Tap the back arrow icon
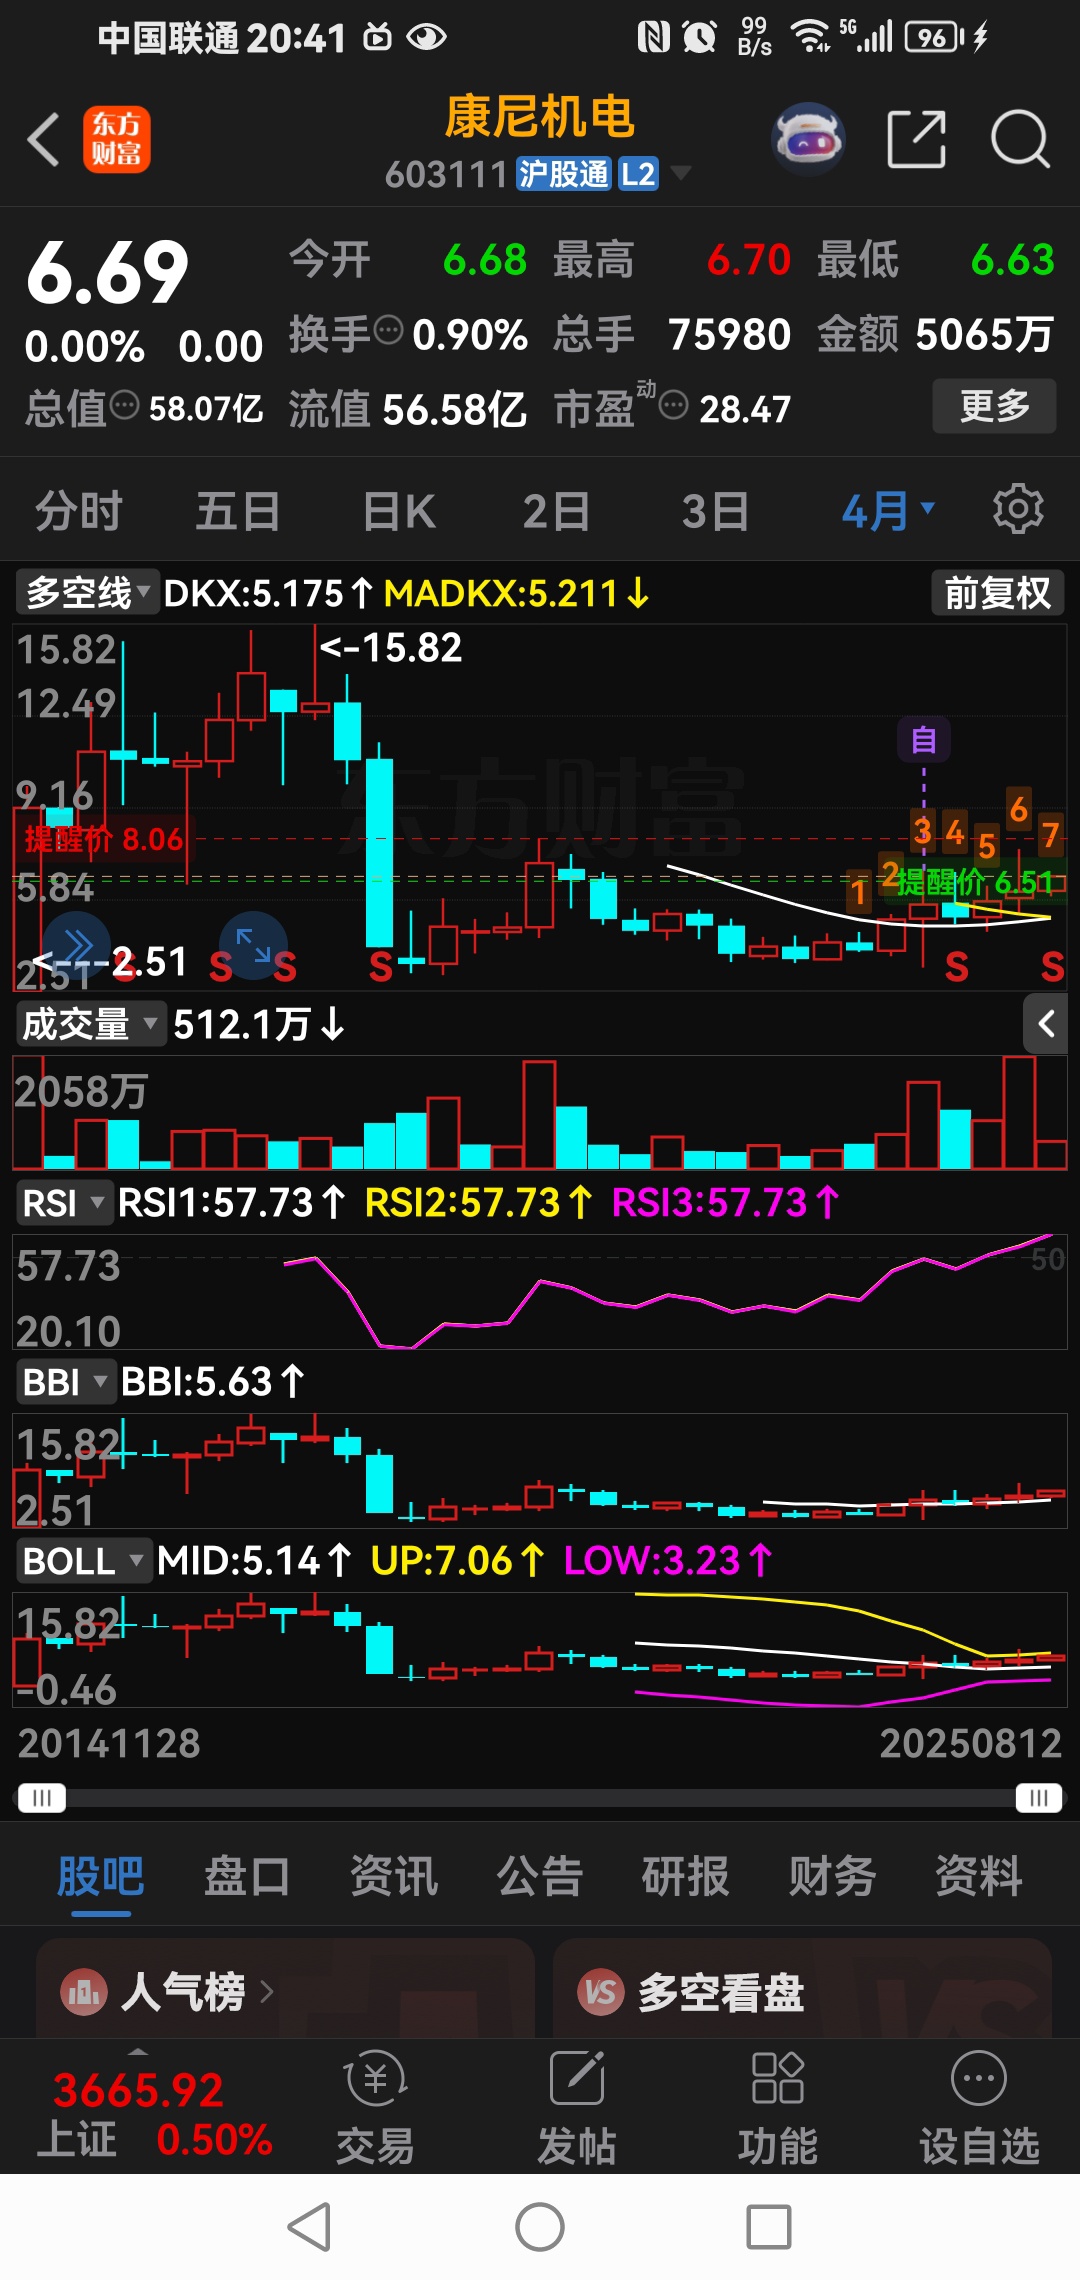Screen dimensions: 1080x2280 43,139
